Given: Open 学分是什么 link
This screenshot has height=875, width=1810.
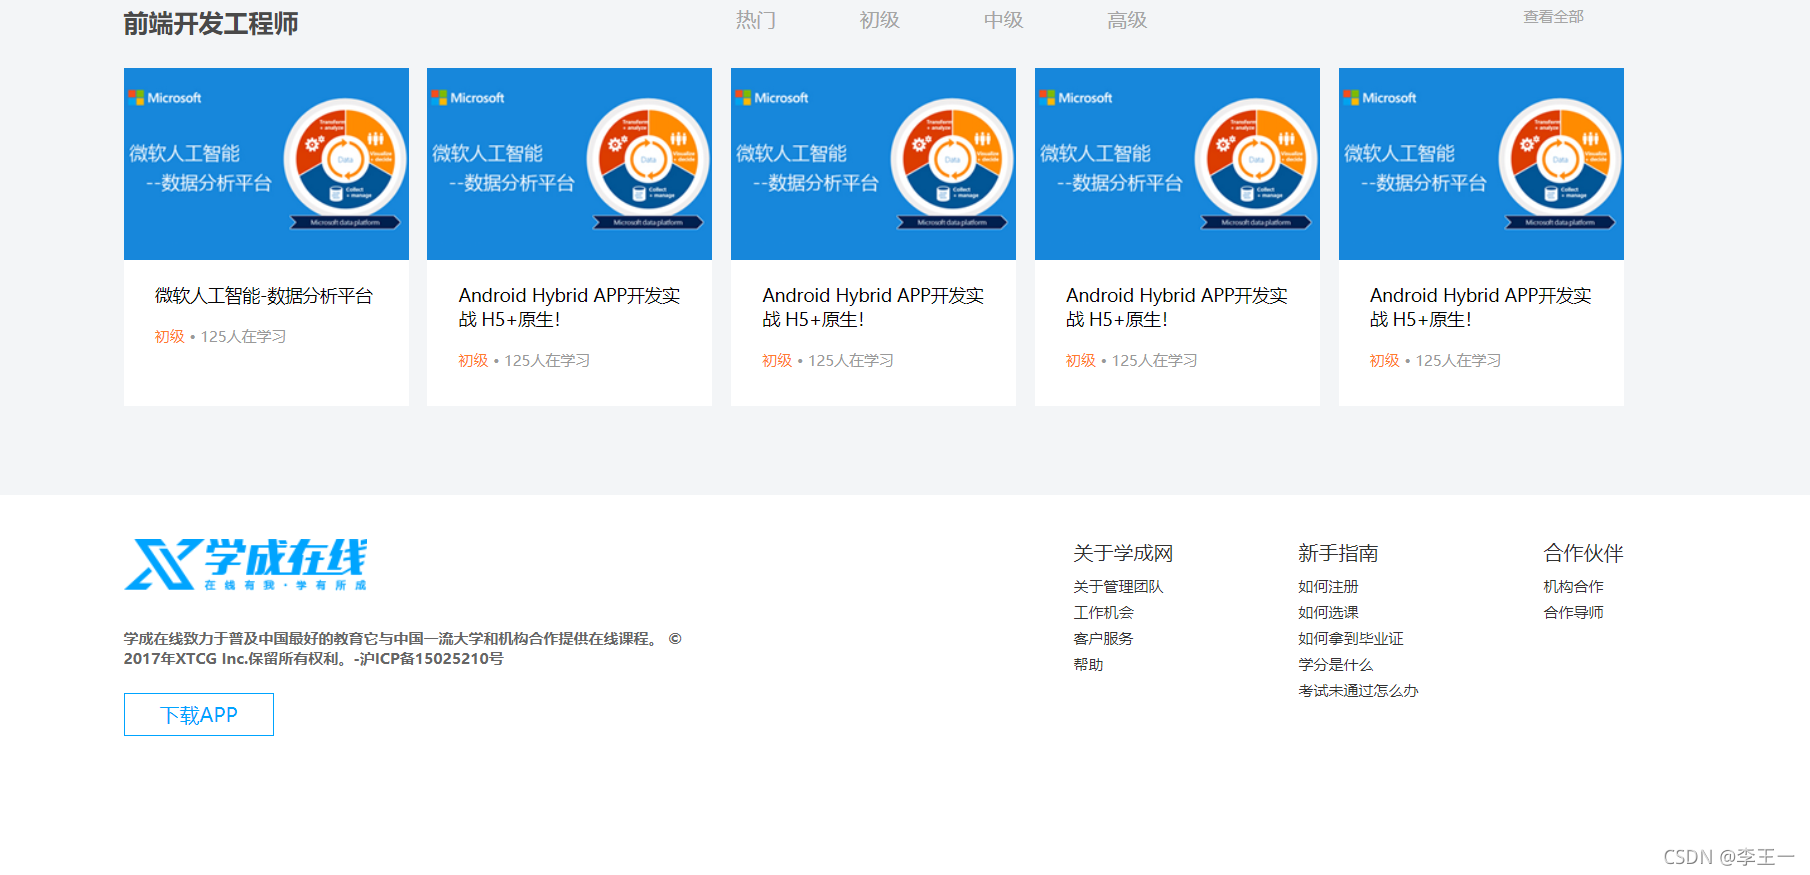Looking at the screenshot, I should [x=1335, y=665].
